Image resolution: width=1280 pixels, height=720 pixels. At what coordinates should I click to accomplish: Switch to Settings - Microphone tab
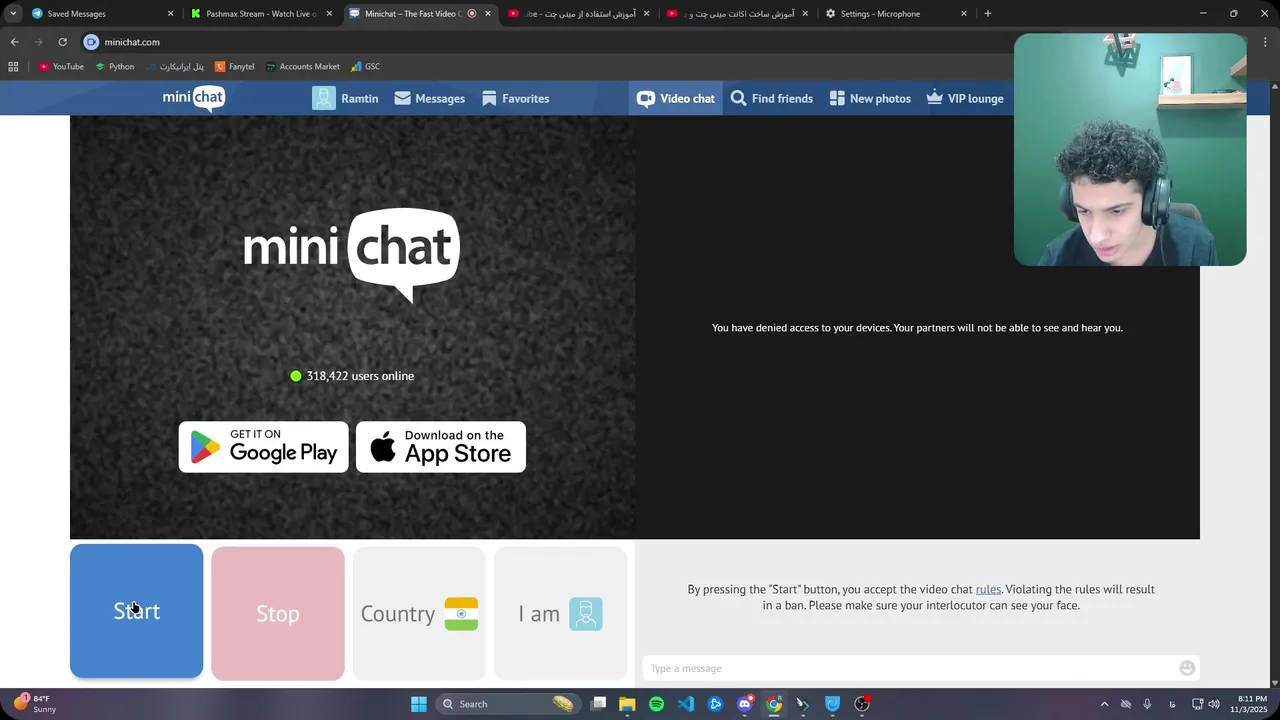coord(896,14)
